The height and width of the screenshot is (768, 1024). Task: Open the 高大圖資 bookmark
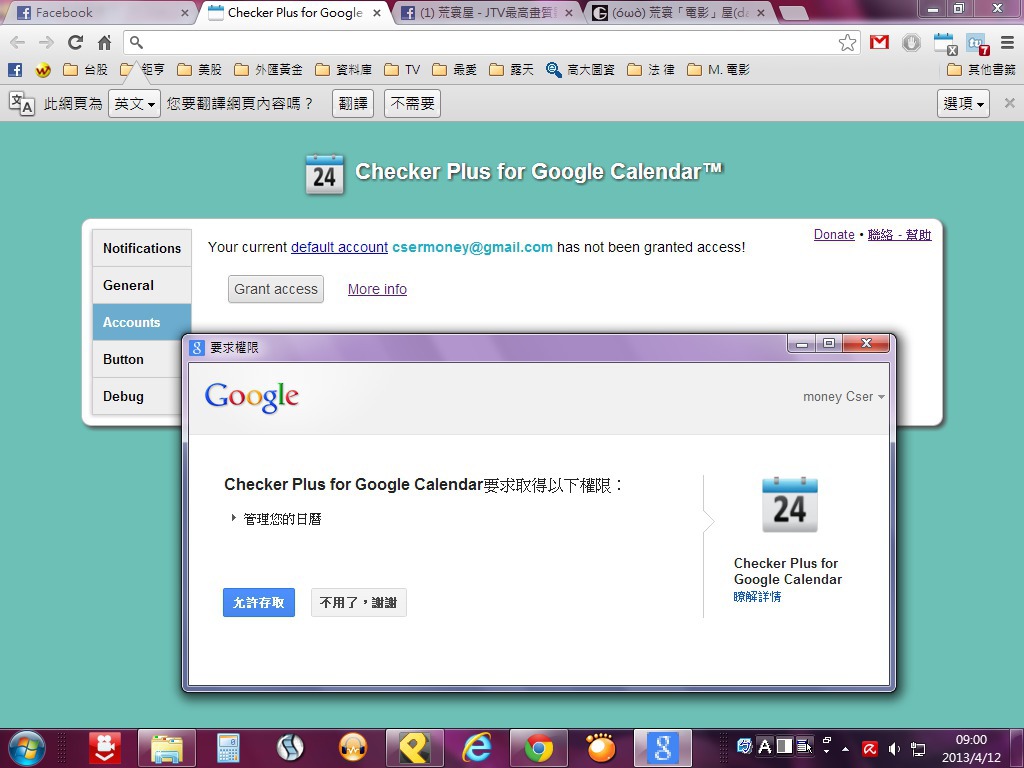(x=581, y=70)
